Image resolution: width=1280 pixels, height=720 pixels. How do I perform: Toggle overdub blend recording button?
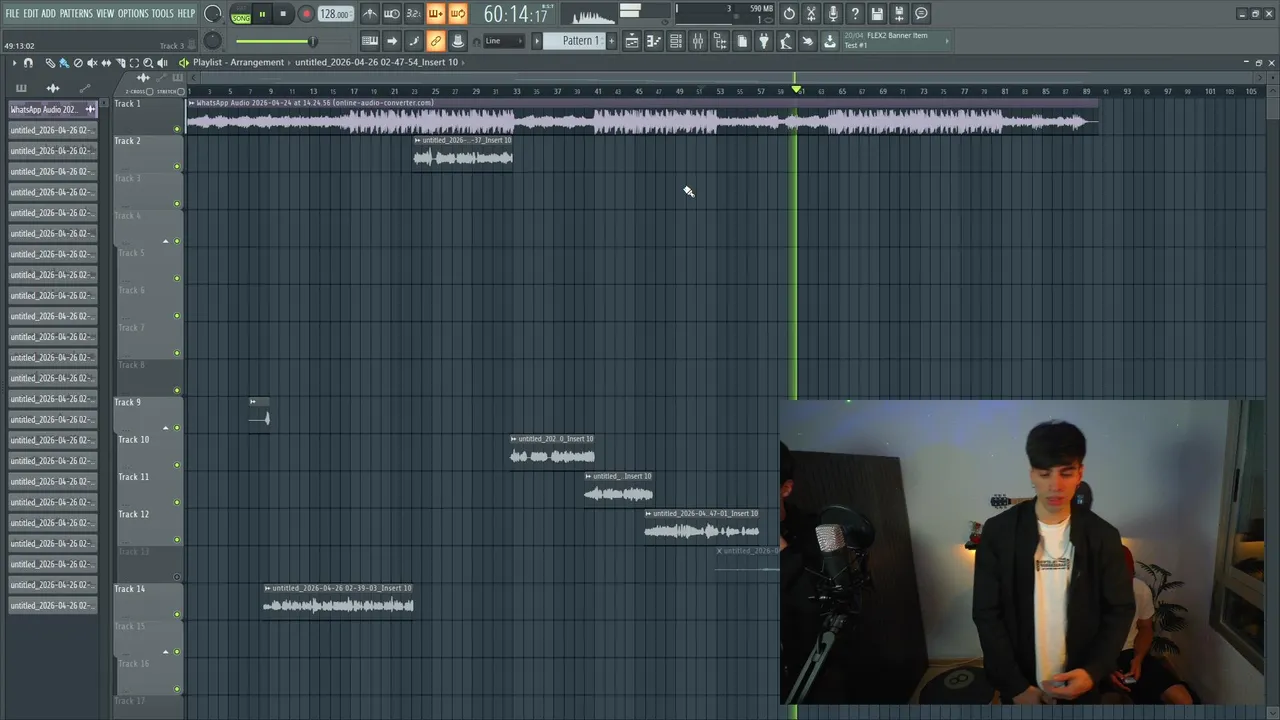[435, 14]
